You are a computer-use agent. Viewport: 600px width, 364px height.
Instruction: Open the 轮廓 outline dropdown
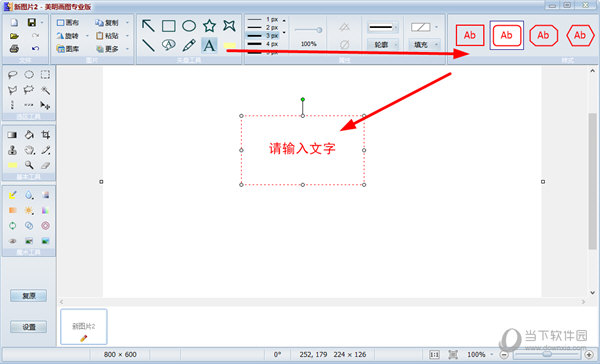pos(383,45)
